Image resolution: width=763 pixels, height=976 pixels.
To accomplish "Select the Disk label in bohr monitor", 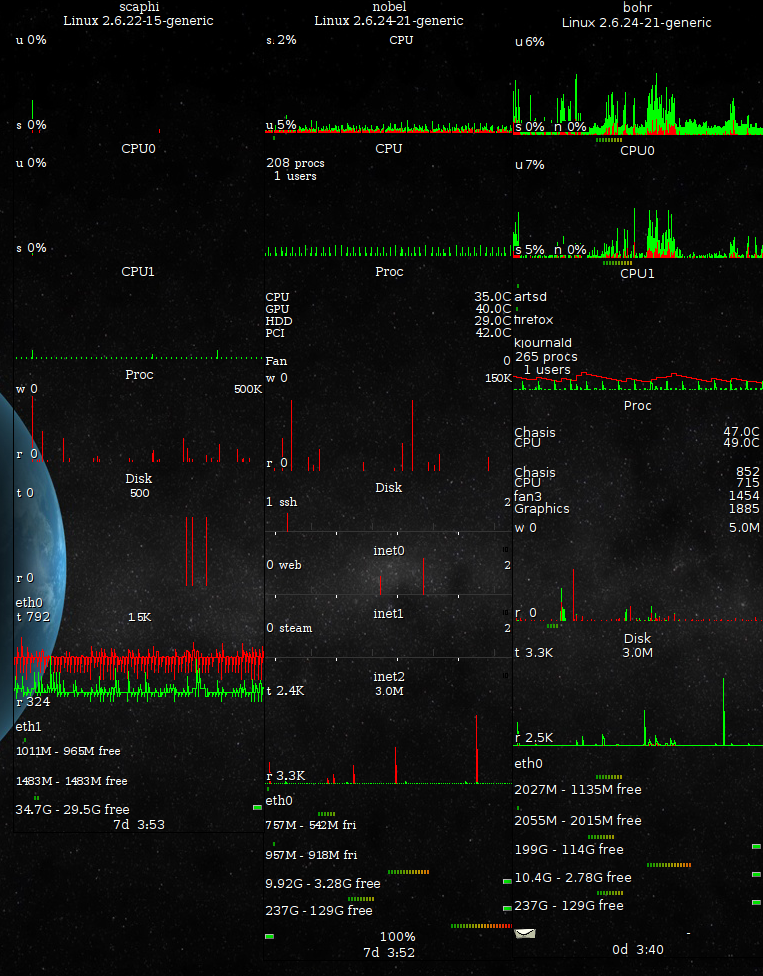I will [637, 638].
